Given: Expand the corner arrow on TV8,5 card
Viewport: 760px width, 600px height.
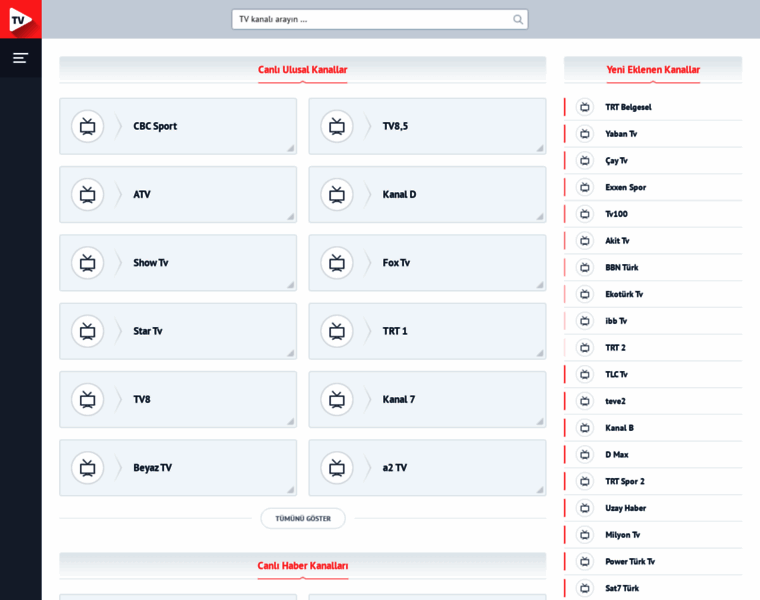Looking at the screenshot, I should [539, 148].
